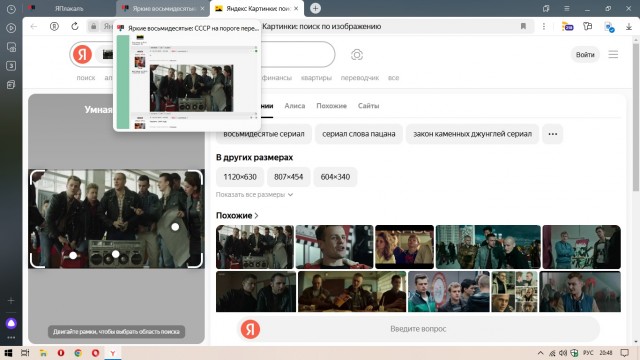The image size is (640, 360).
Task: Select the восьмидесятые сериал chip
Action: [264, 134]
